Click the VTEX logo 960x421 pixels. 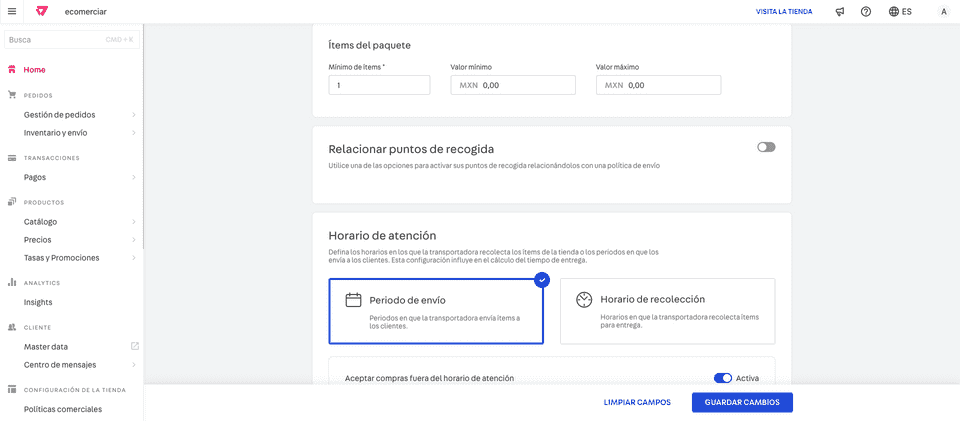pyautogui.click(x=42, y=12)
